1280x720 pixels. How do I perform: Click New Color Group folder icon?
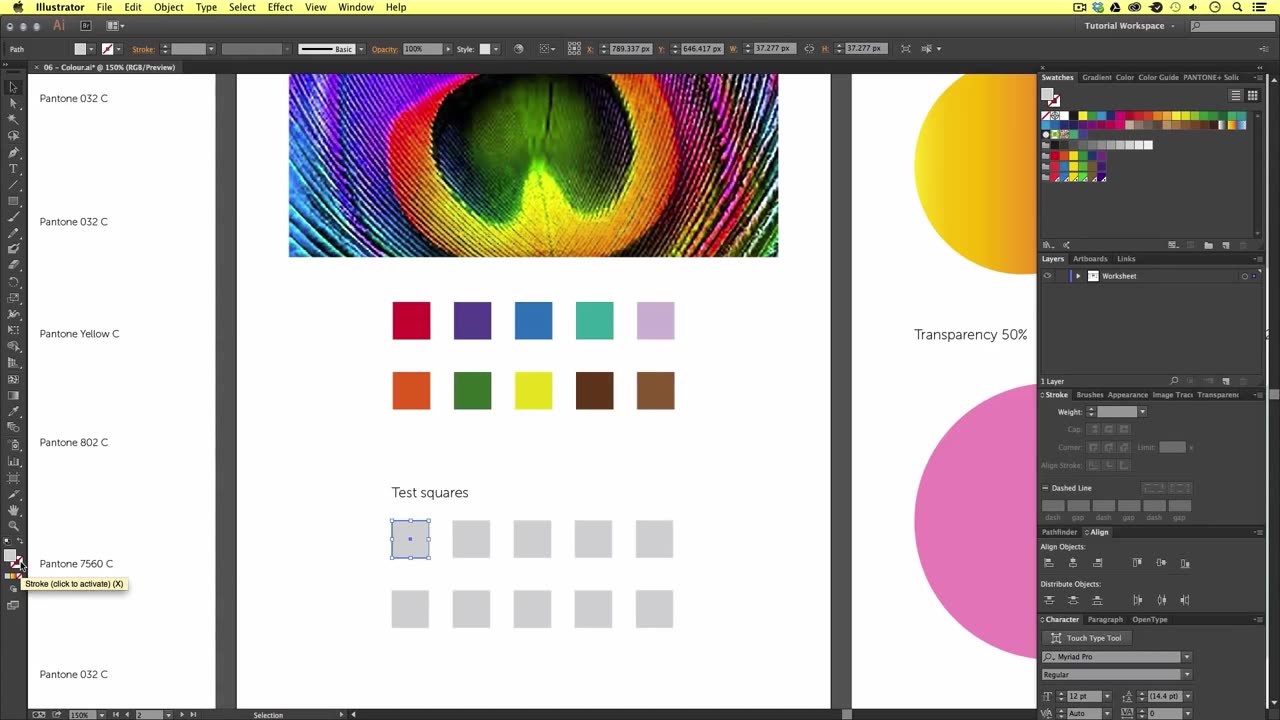(x=1208, y=245)
